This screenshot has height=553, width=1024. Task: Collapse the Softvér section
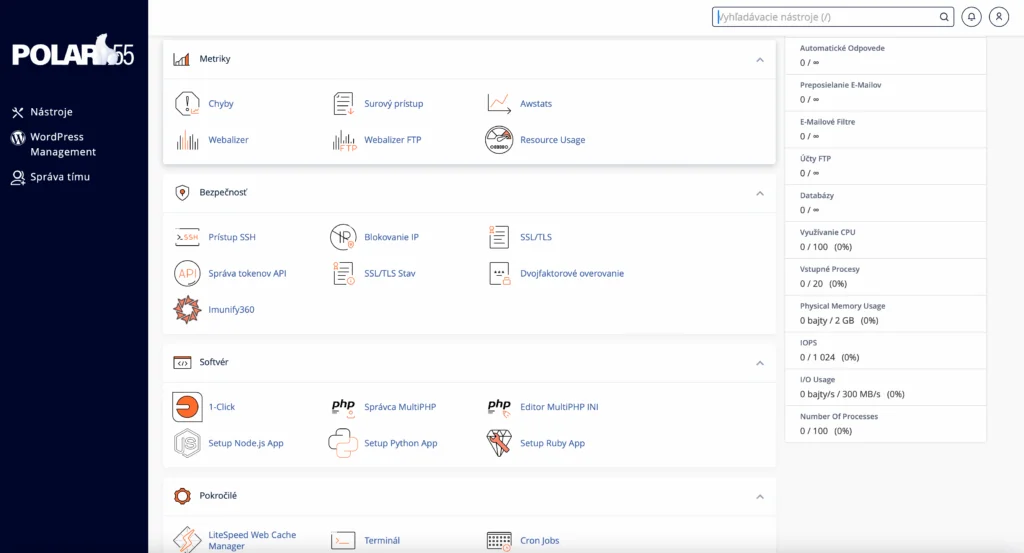click(x=760, y=363)
